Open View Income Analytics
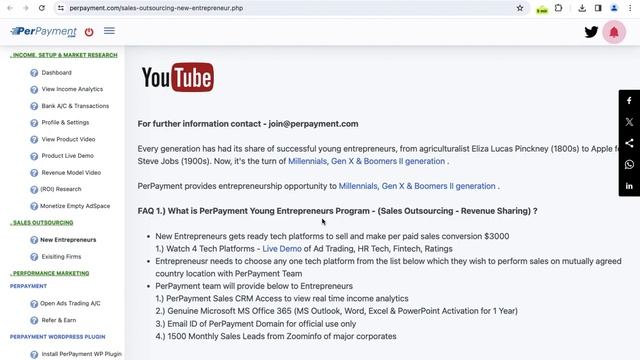Image resolution: width=640 pixels, height=360 pixels. [72, 89]
